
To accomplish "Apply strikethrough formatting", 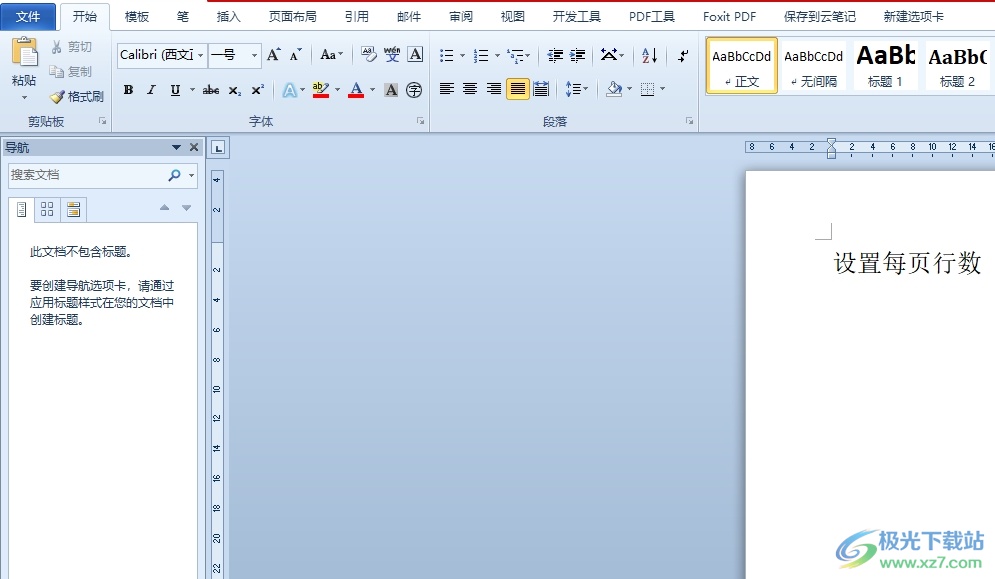I will click(x=211, y=90).
